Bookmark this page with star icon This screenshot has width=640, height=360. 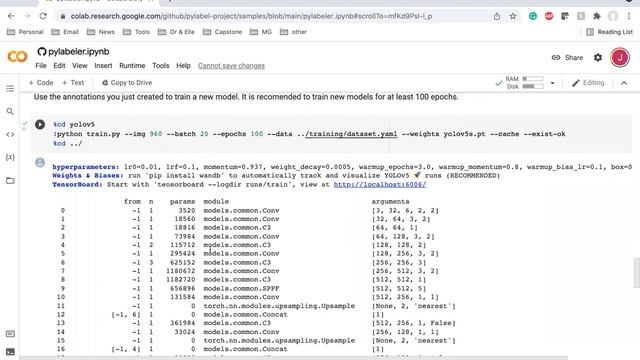(x=513, y=16)
